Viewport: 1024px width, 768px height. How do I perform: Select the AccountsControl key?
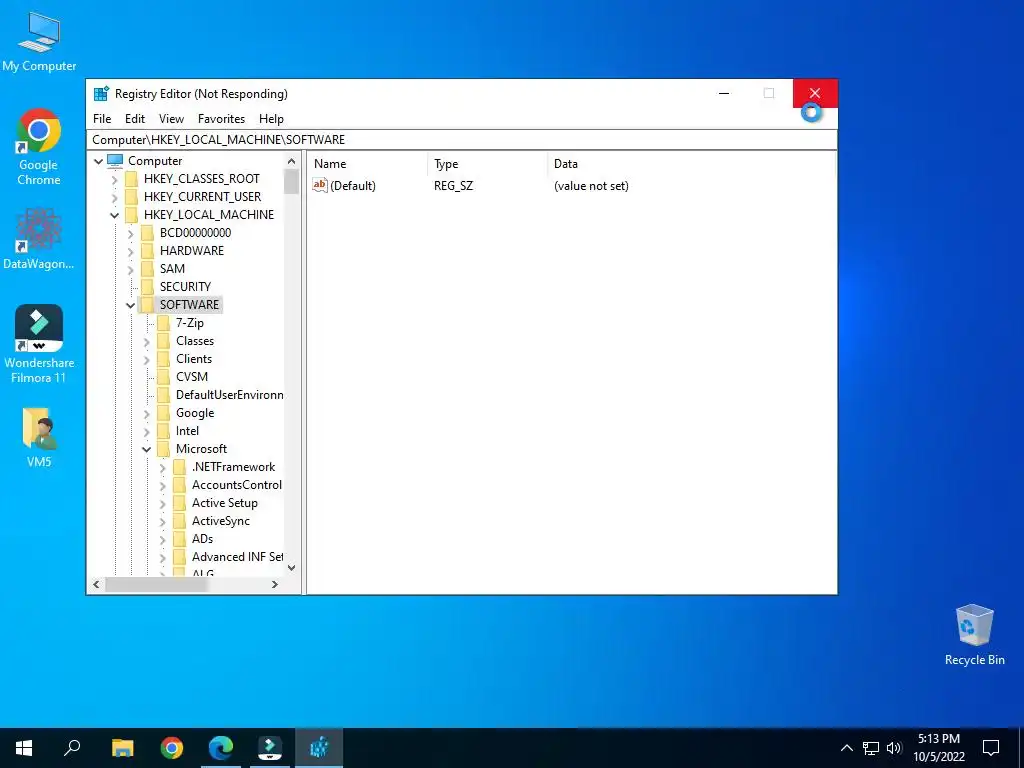point(237,485)
